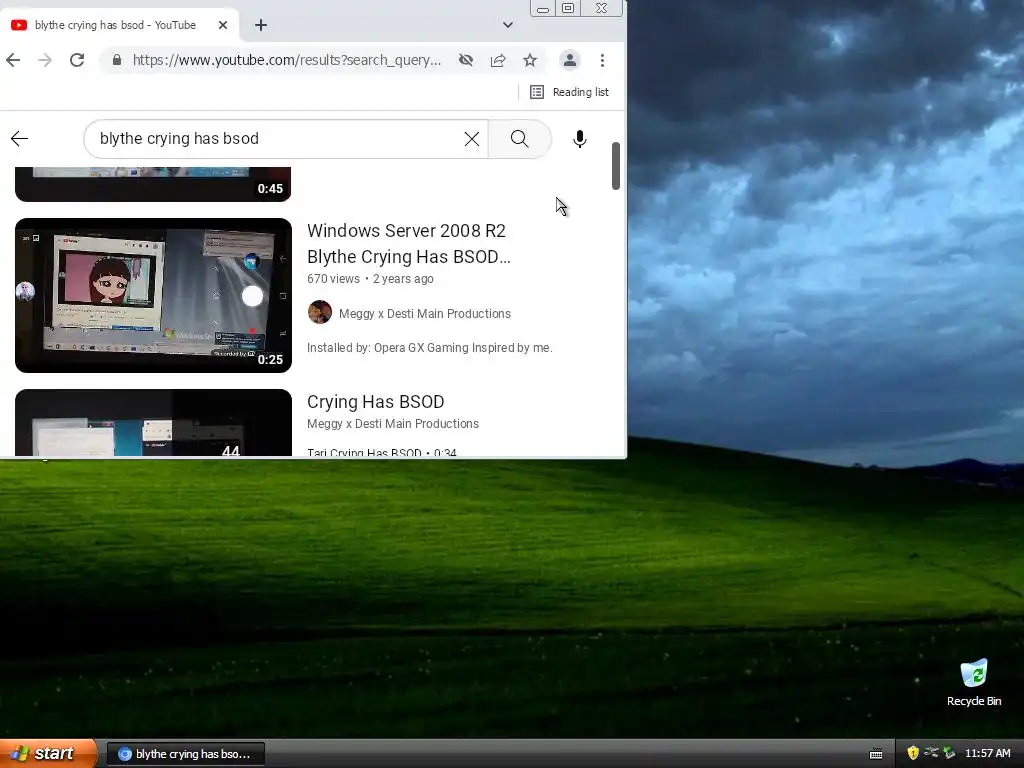Open the 'Crying Has BSOD' playlist title
1024x768 pixels.
tap(376, 402)
